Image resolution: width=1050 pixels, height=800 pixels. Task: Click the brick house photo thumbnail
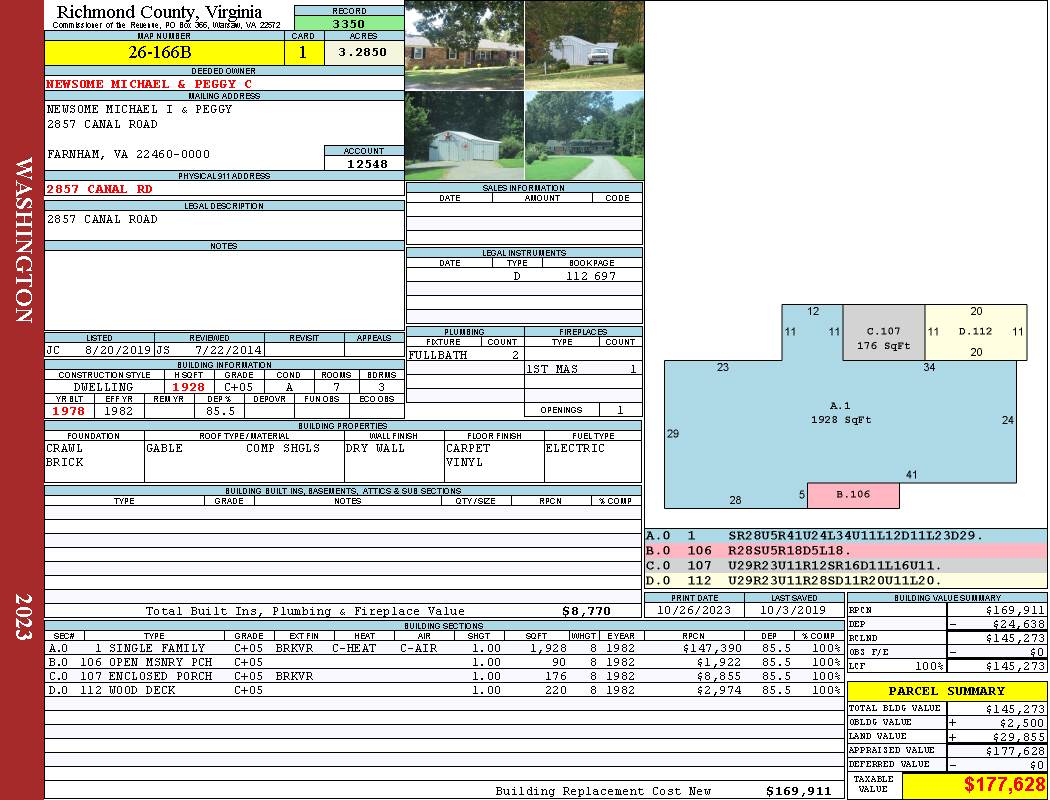[464, 45]
